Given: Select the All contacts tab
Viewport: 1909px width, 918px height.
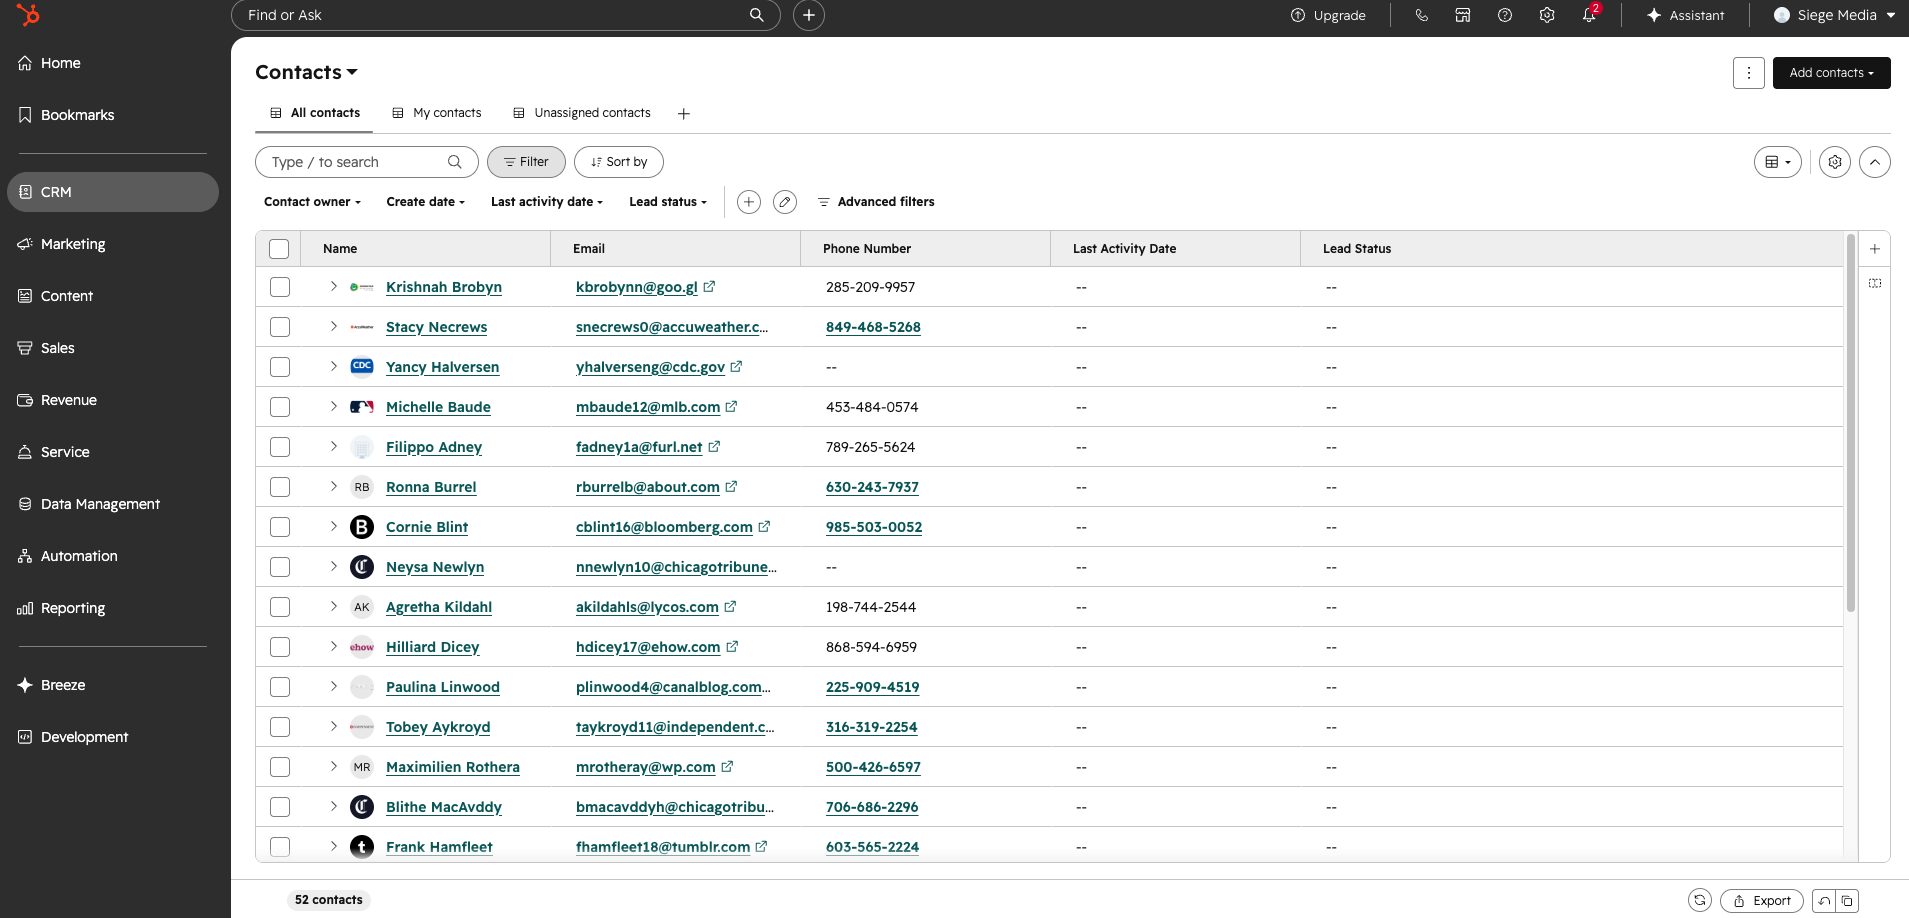Looking at the screenshot, I should pos(315,113).
